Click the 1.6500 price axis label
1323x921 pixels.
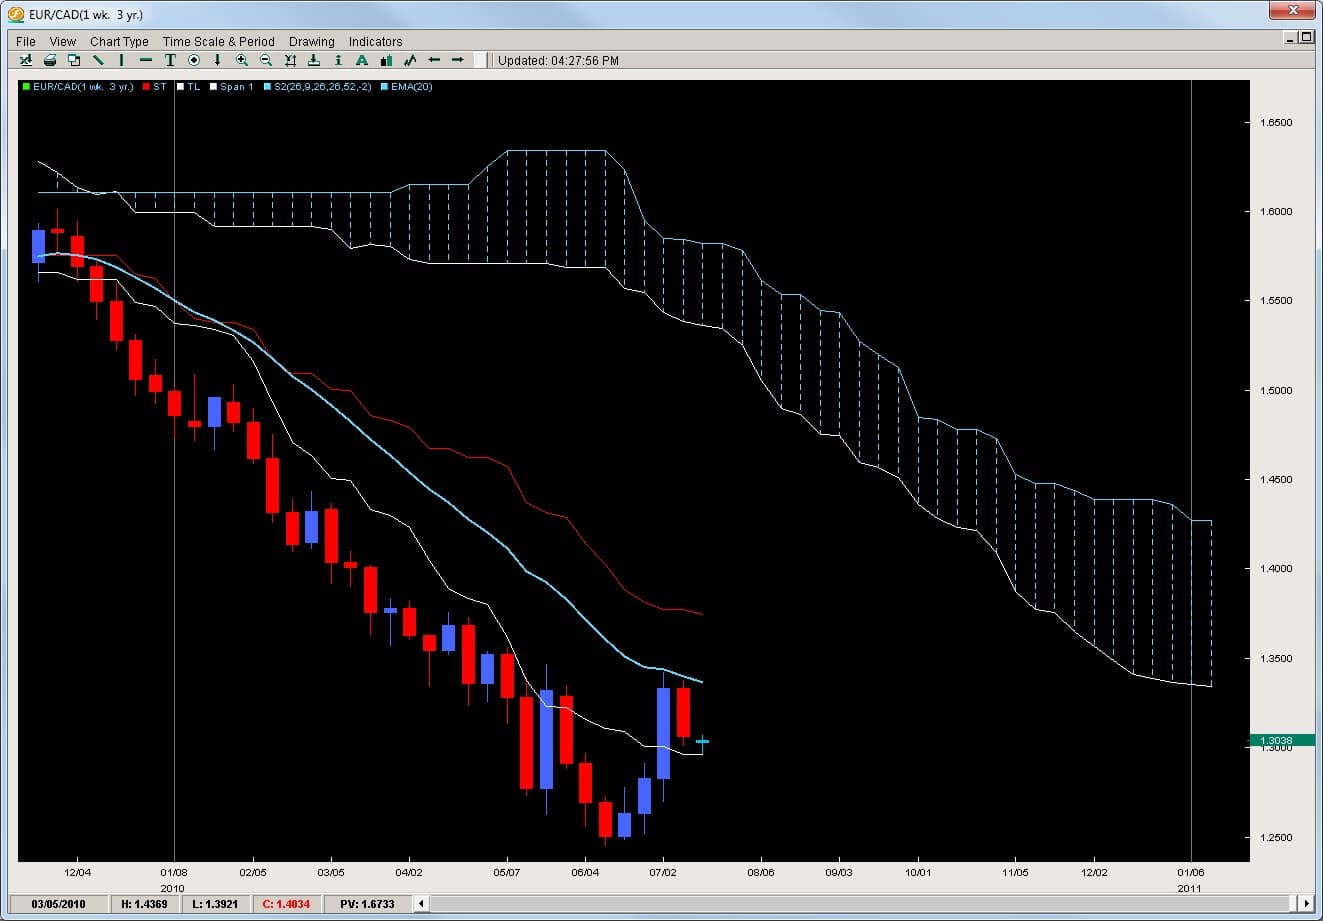coord(1276,122)
